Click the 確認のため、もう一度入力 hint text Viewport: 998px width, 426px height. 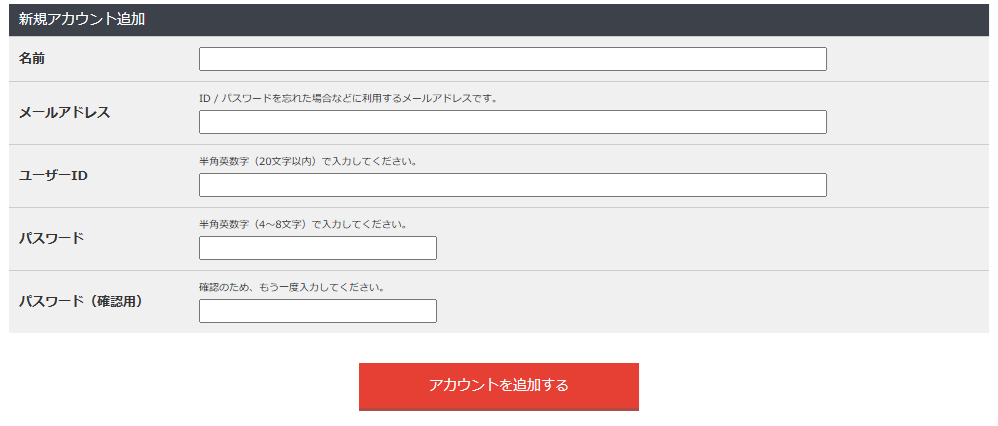292,288
